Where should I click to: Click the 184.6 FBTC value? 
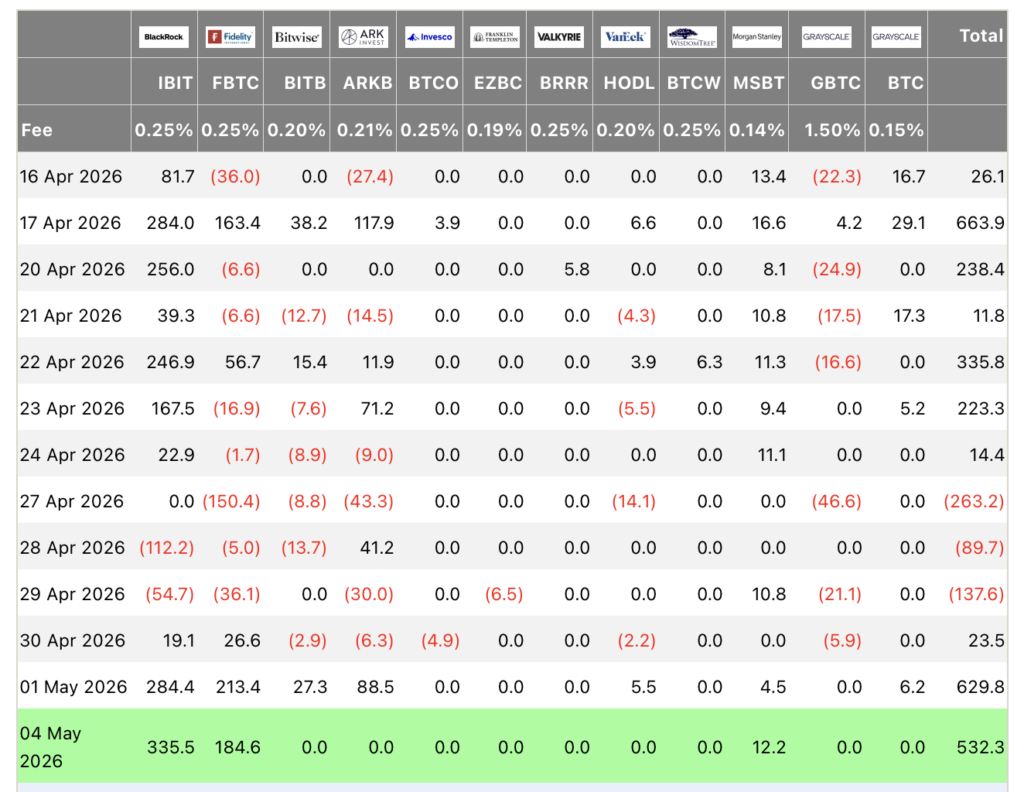pyautogui.click(x=238, y=747)
